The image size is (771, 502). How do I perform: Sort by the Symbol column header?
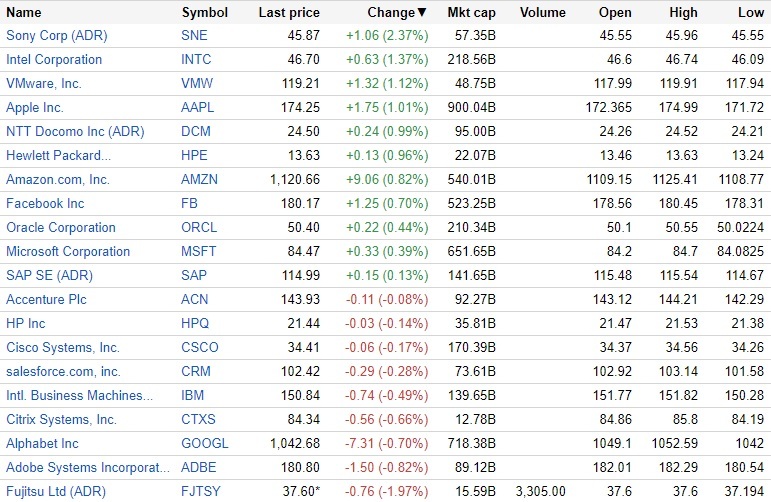[204, 13]
